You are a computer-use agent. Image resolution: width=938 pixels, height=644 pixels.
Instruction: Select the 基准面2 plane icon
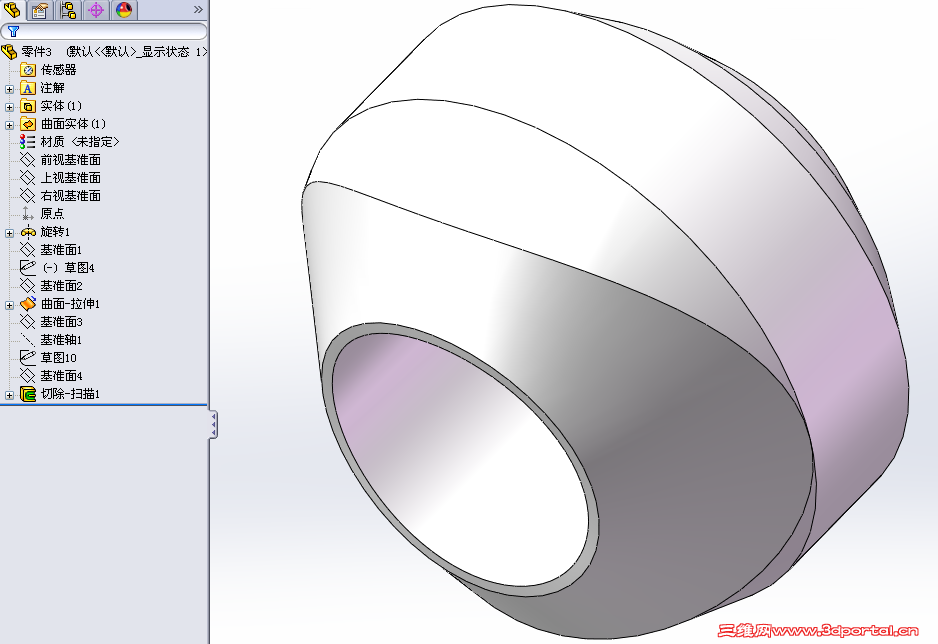[x=28, y=286]
